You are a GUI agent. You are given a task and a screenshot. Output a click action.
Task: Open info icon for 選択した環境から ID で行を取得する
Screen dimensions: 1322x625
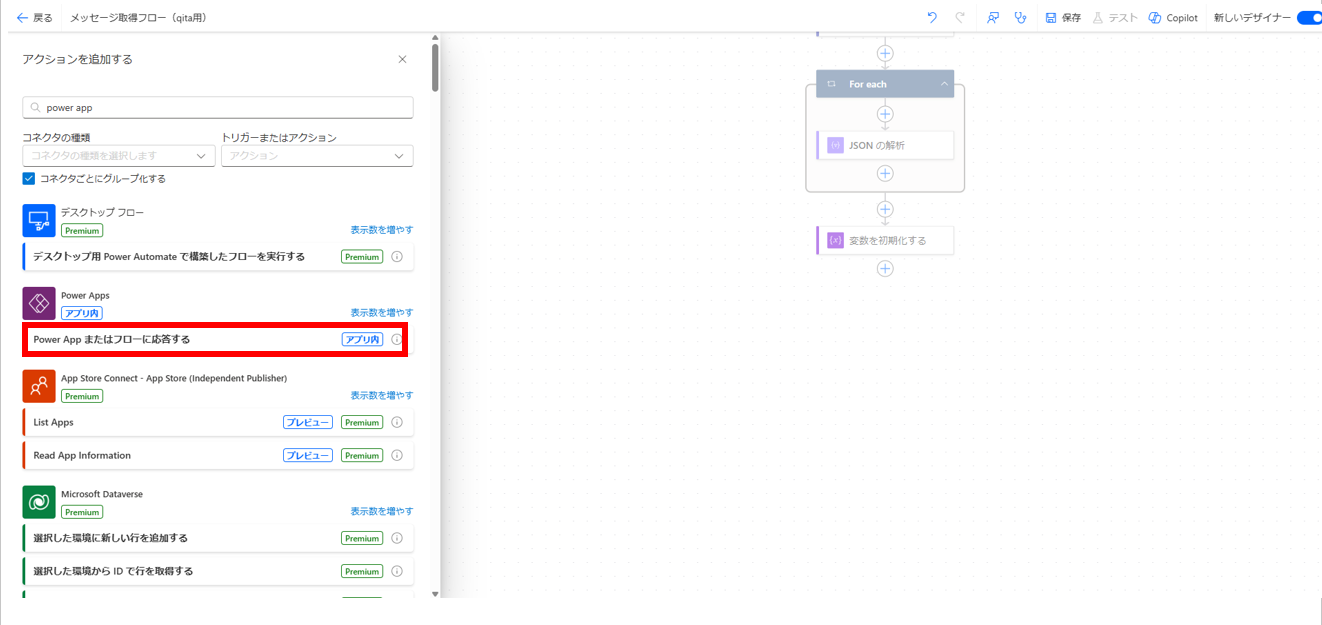[x=397, y=571]
